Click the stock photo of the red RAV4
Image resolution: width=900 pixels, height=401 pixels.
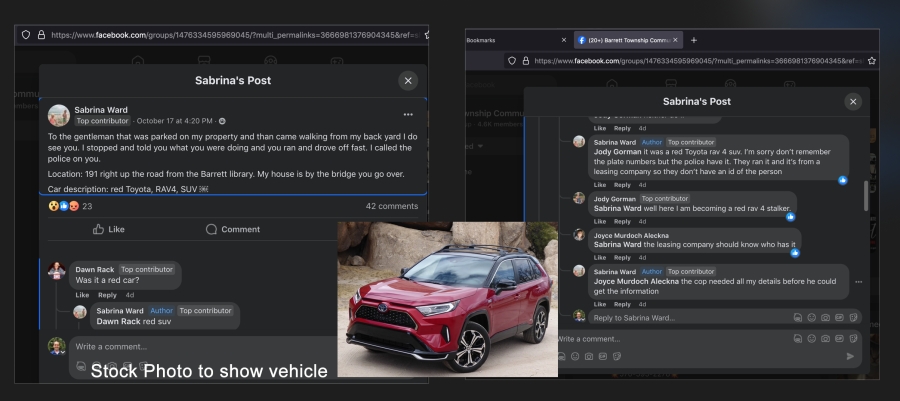447,299
